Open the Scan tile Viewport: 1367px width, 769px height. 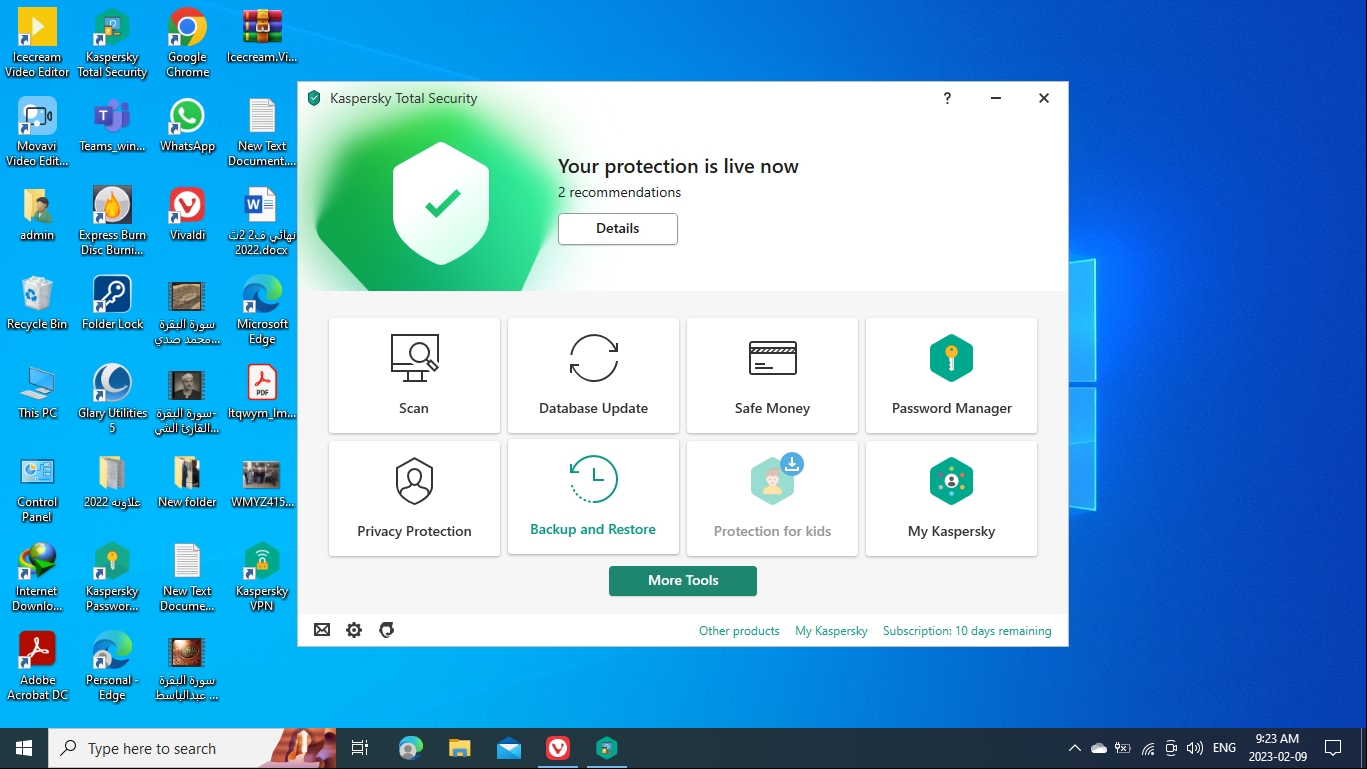tap(414, 375)
